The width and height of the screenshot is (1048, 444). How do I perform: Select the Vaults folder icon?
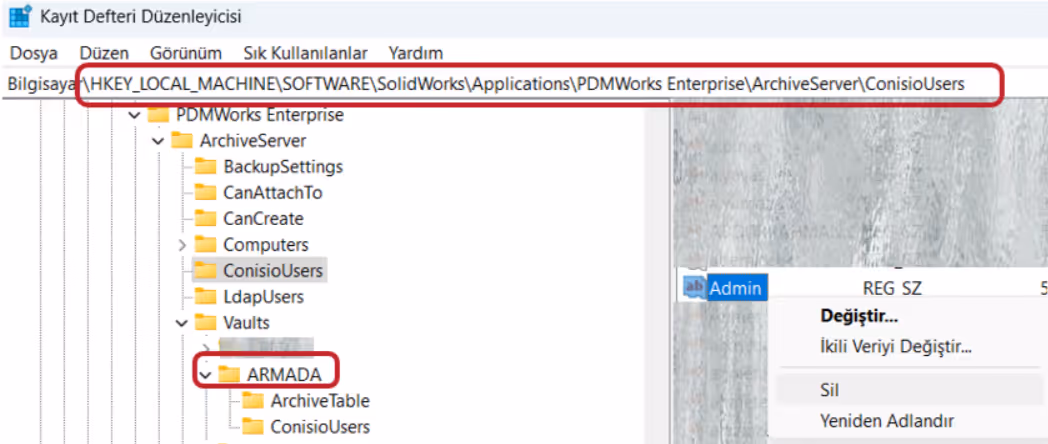[x=205, y=323]
